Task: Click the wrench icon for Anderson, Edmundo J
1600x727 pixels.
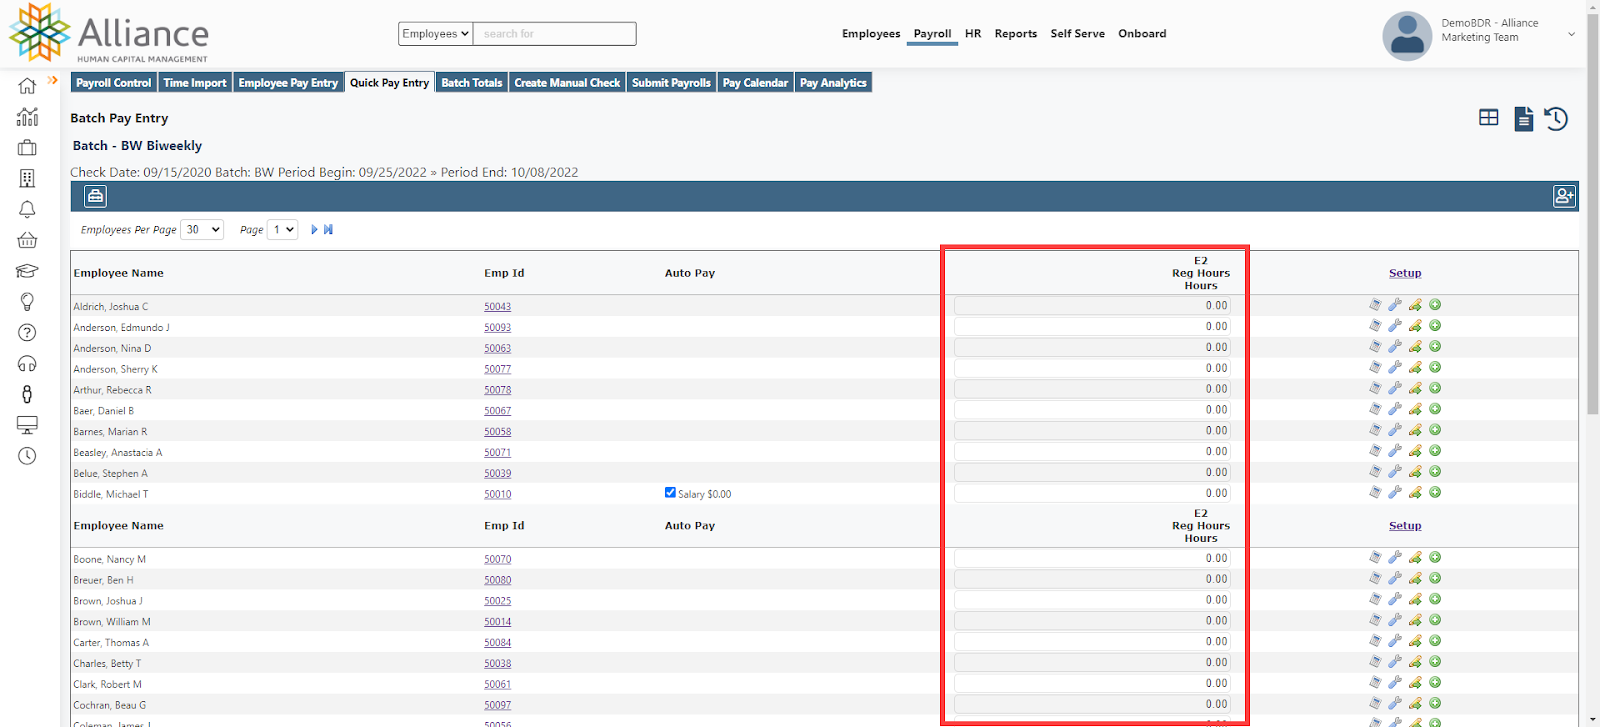Action: [1395, 326]
